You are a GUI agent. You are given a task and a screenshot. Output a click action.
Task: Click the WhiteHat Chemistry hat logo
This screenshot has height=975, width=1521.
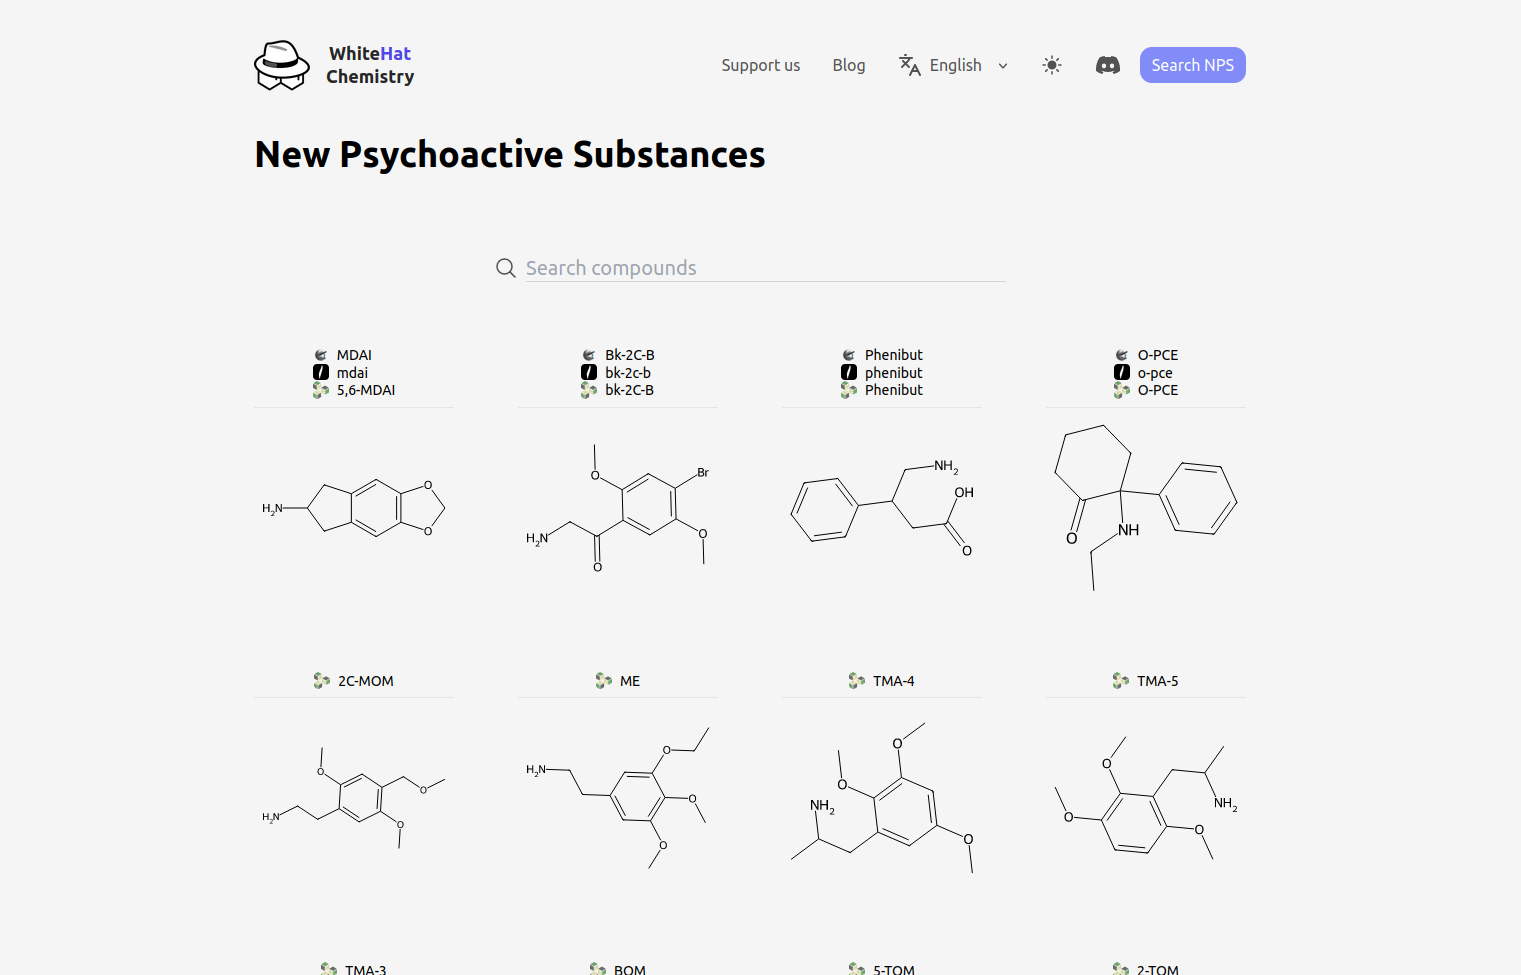[281, 64]
